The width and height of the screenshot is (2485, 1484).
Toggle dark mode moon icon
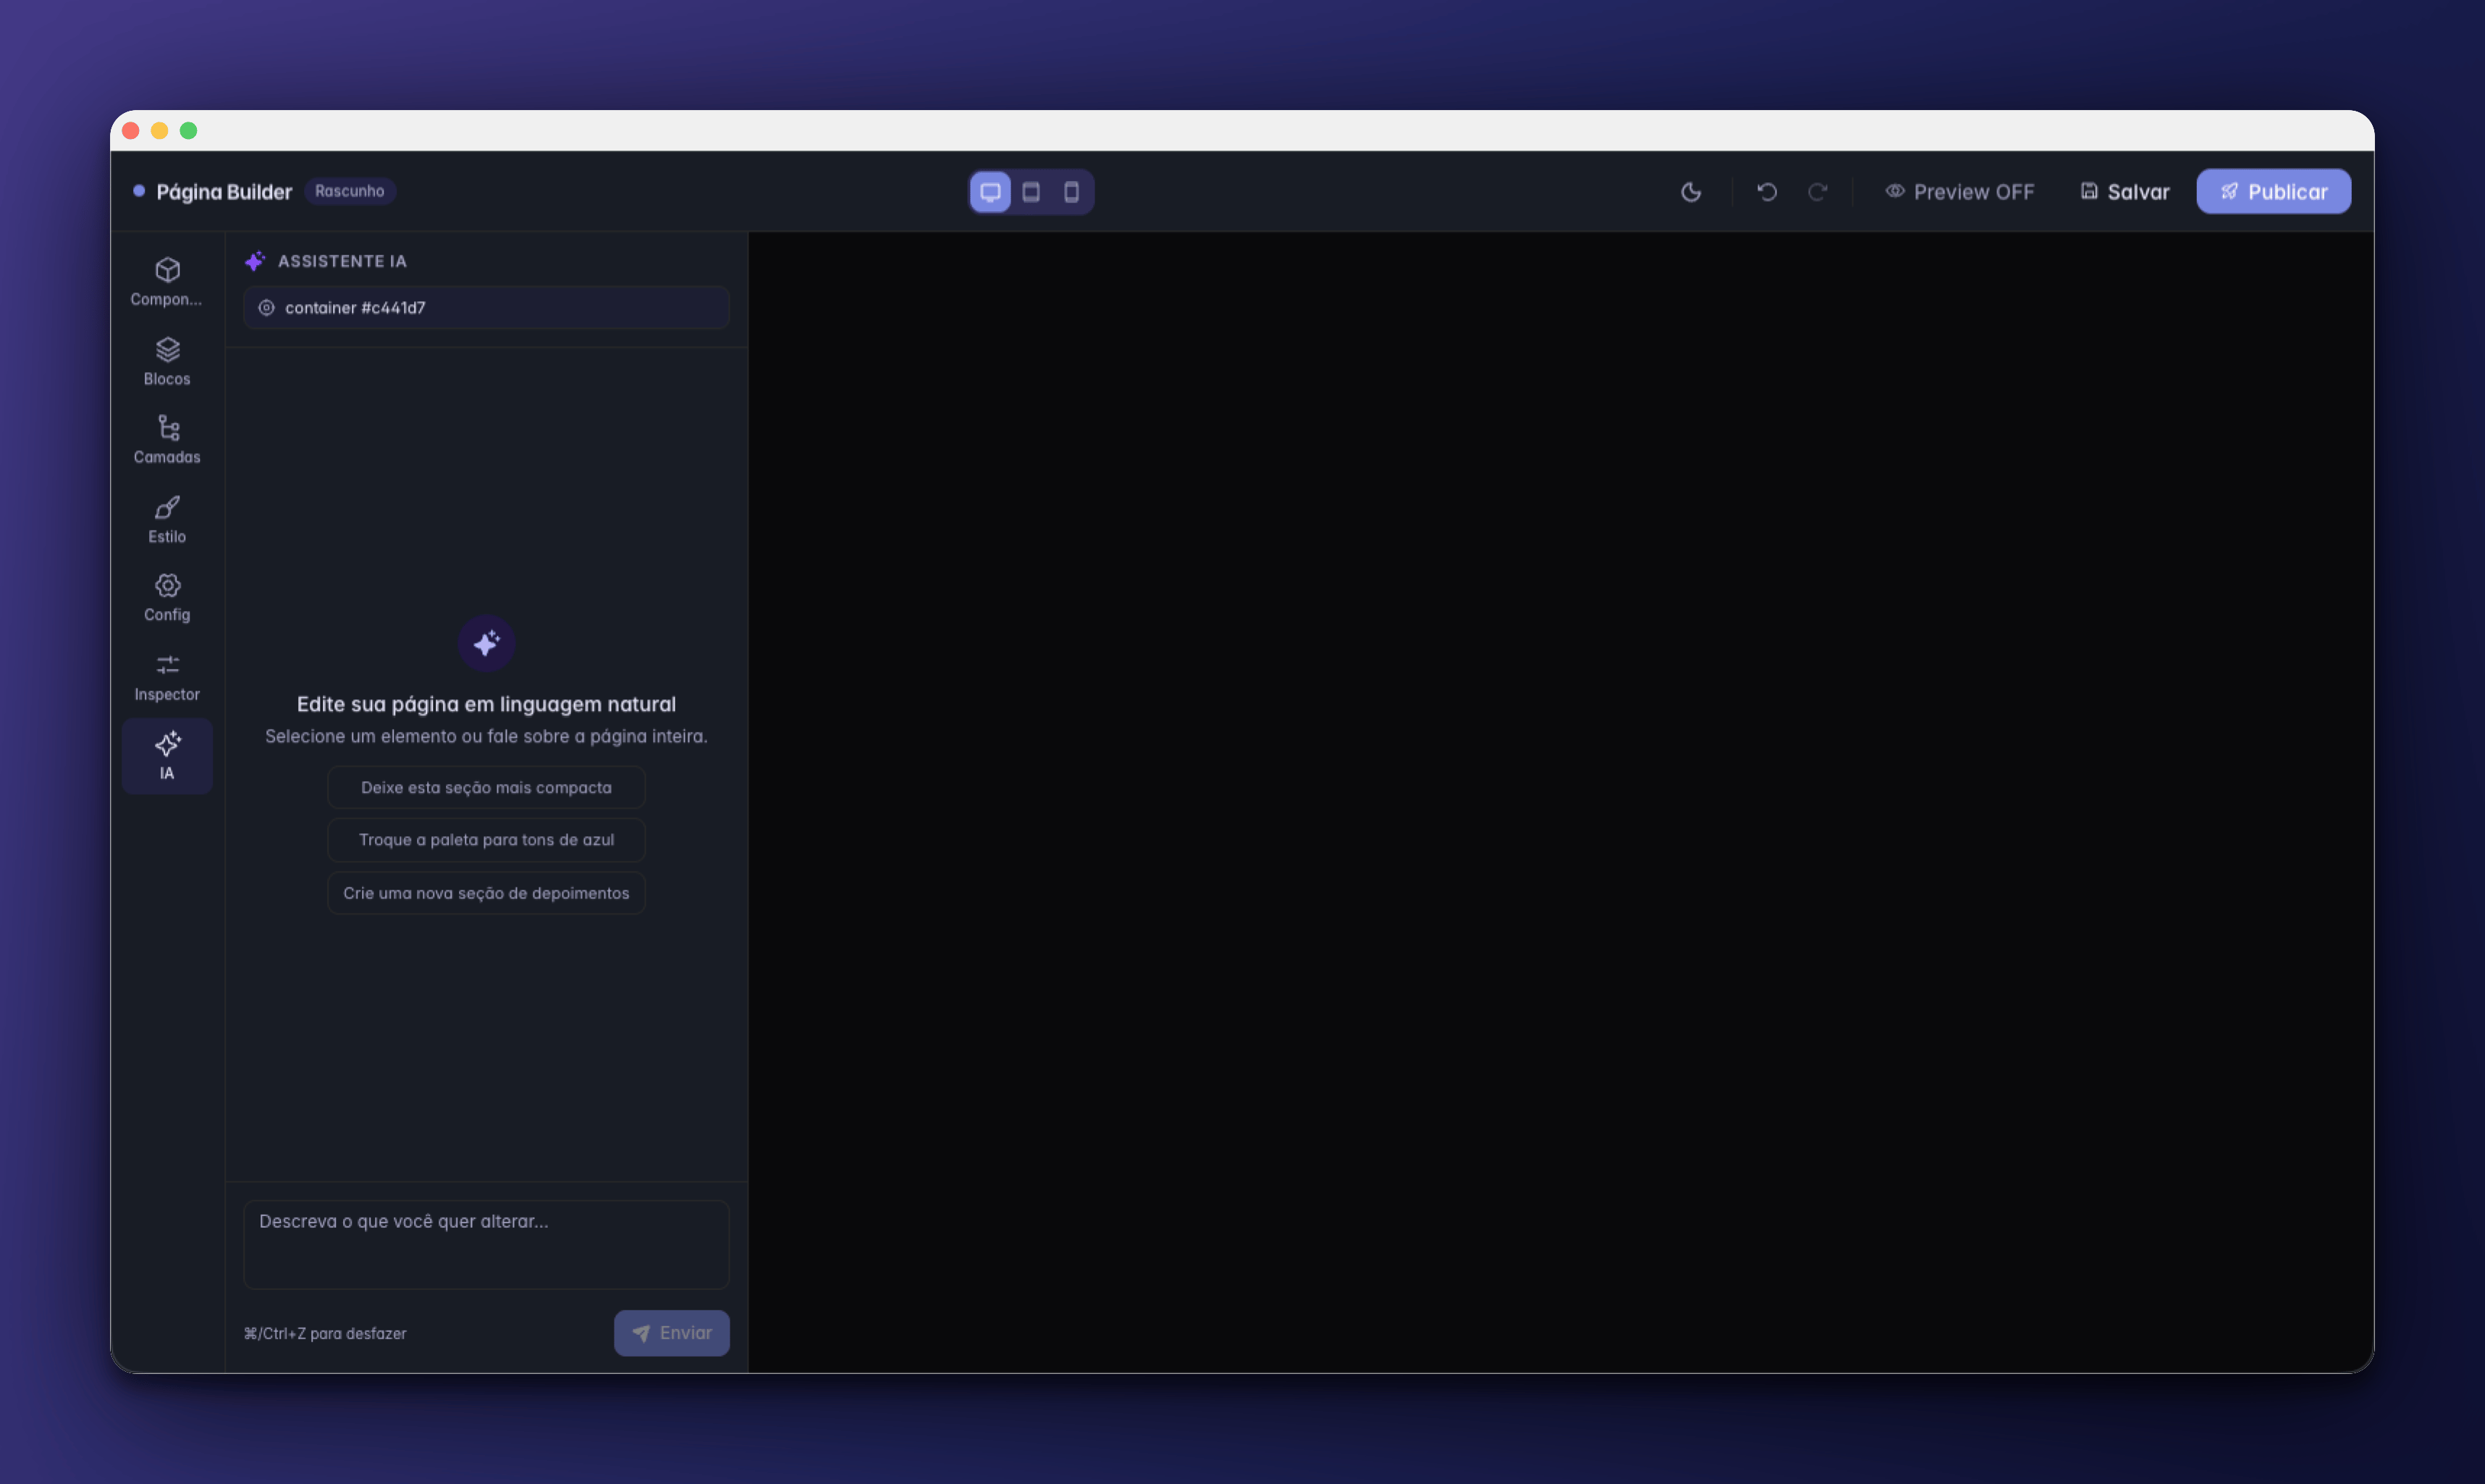point(1691,192)
